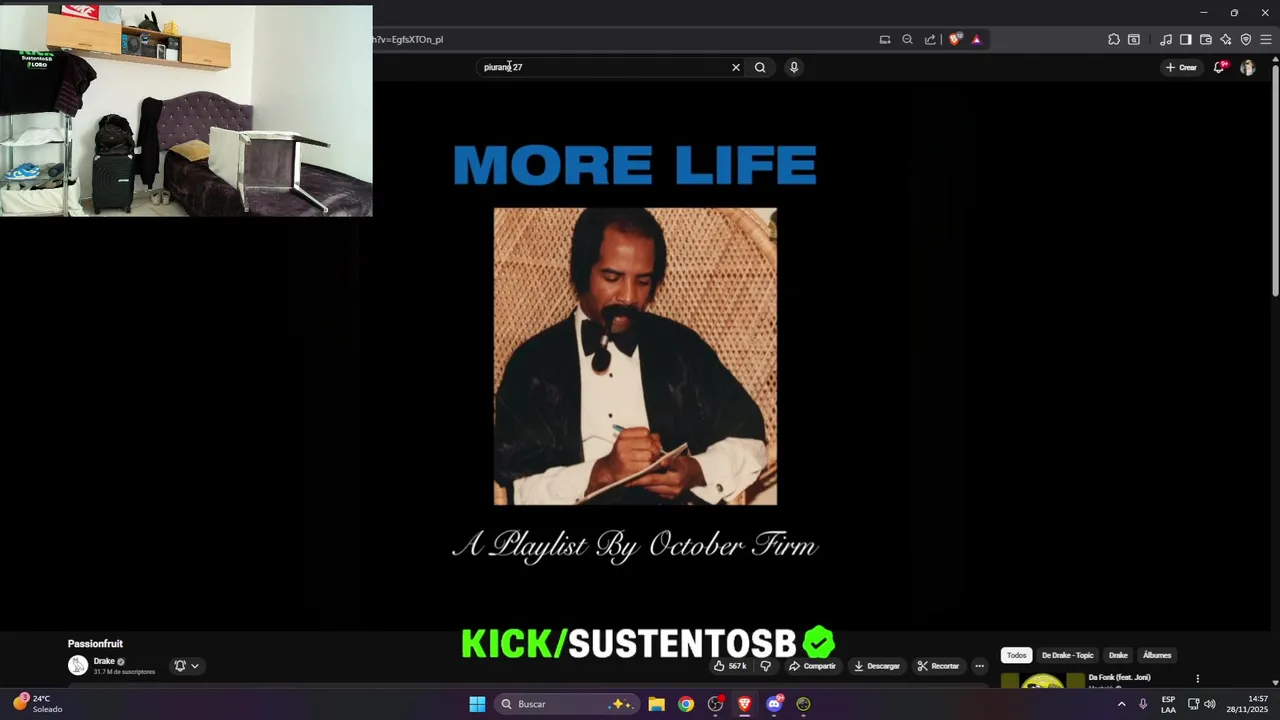1280x720 pixels.
Task: Share this page via address bar icon
Action: click(930, 40)
